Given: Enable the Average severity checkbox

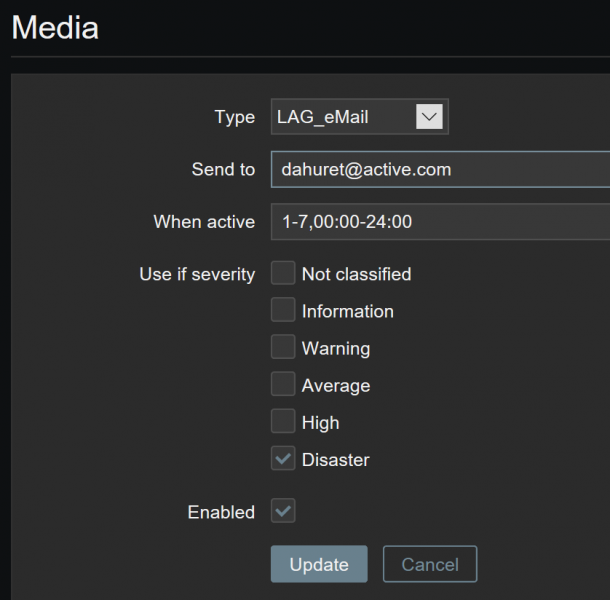Looking at the screenshot, I should (283, 385).
